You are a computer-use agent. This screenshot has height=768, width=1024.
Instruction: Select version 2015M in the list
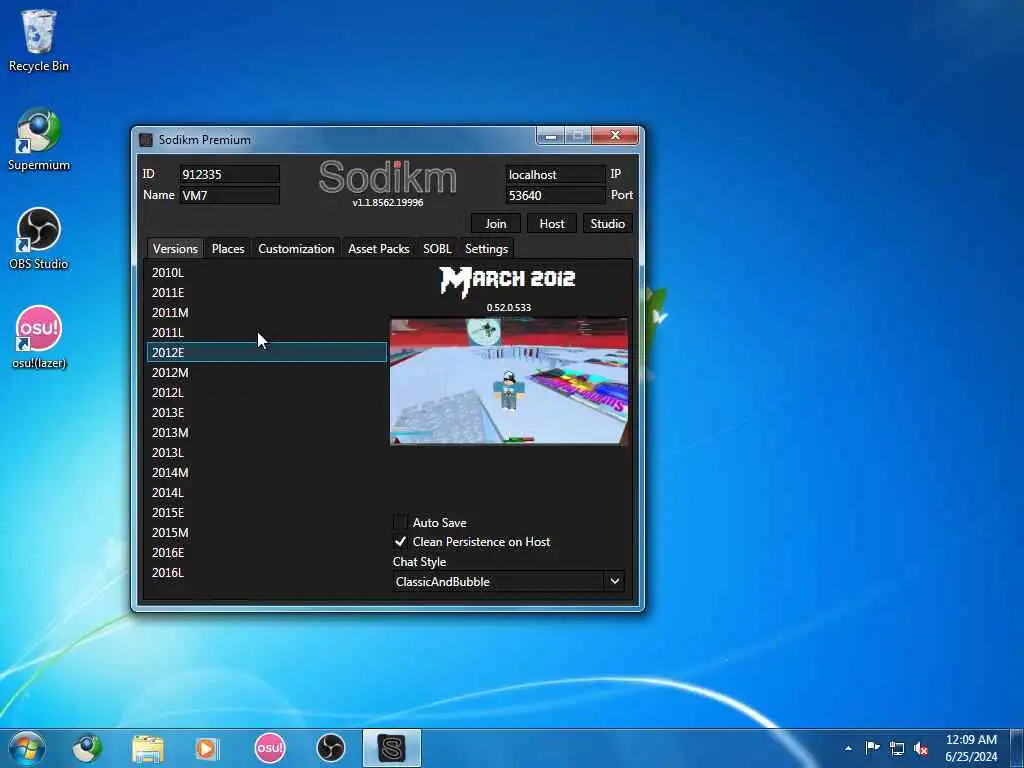tap(267, 532)
